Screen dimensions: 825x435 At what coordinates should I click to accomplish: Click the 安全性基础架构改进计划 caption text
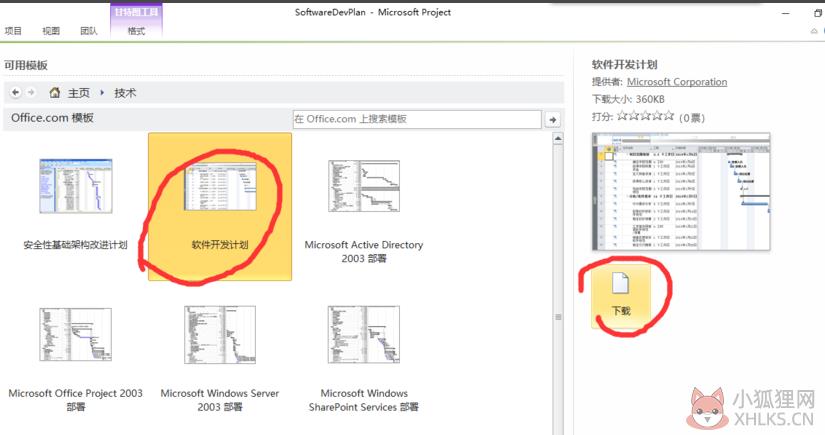click(76, 245)
